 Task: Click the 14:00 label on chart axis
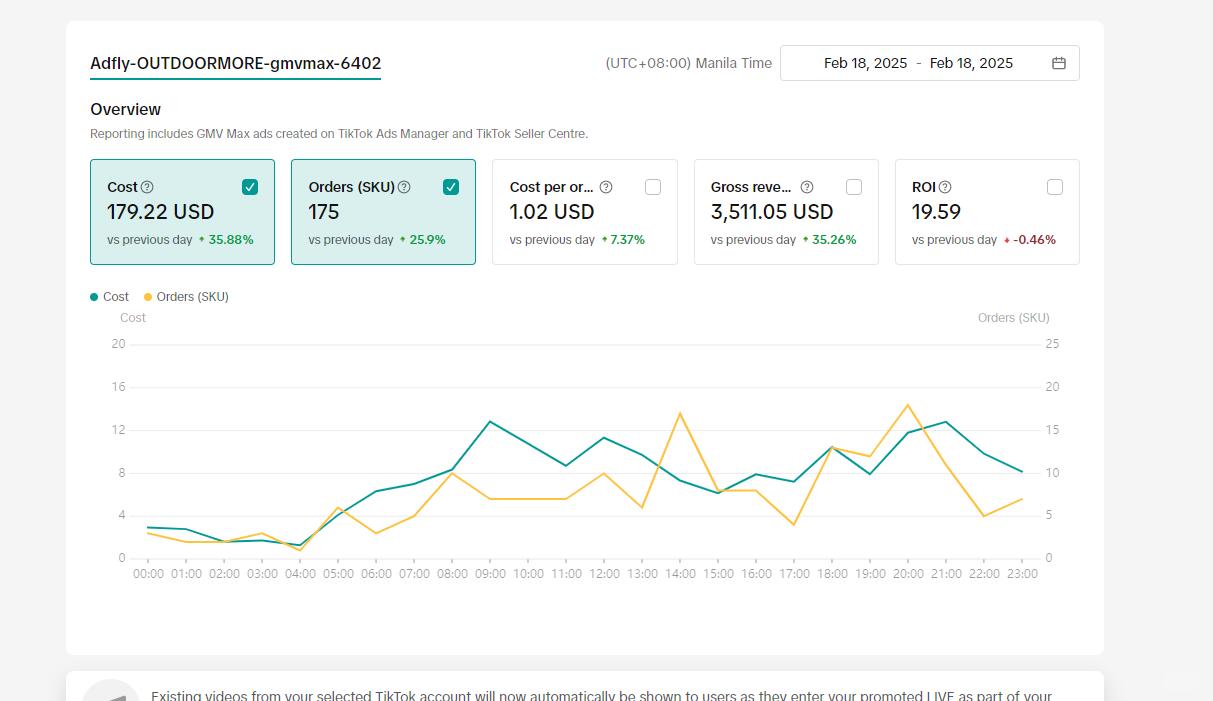(x=680, y=574)
